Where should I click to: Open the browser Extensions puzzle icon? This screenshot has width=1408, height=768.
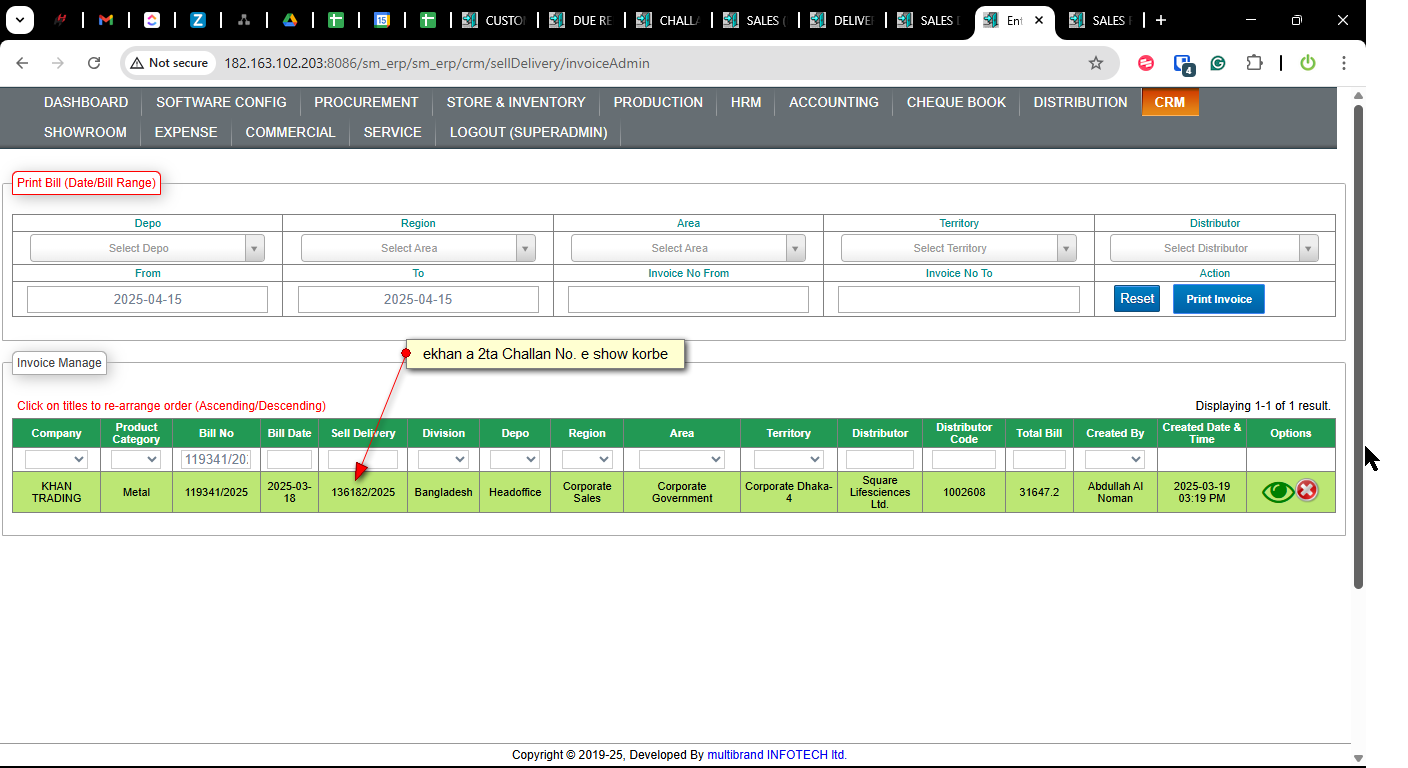pyautogui.click(x=1254, y=63)
